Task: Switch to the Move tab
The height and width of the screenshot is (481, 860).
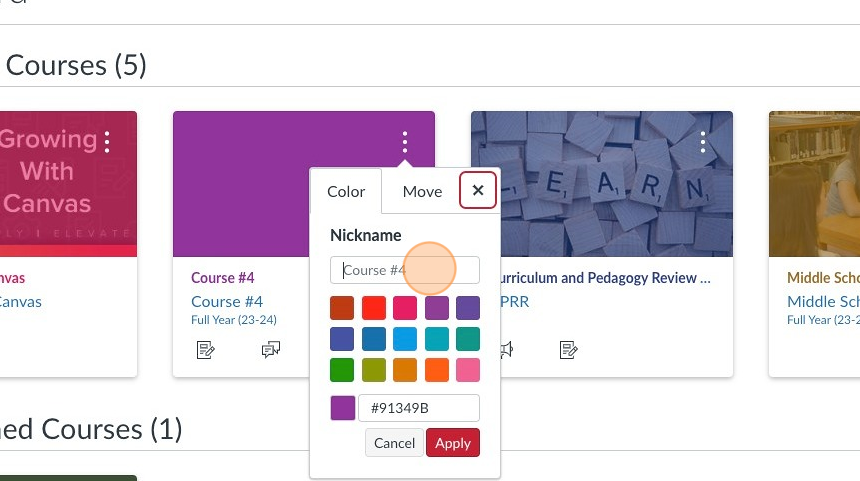Action: (x=422, y=192)
